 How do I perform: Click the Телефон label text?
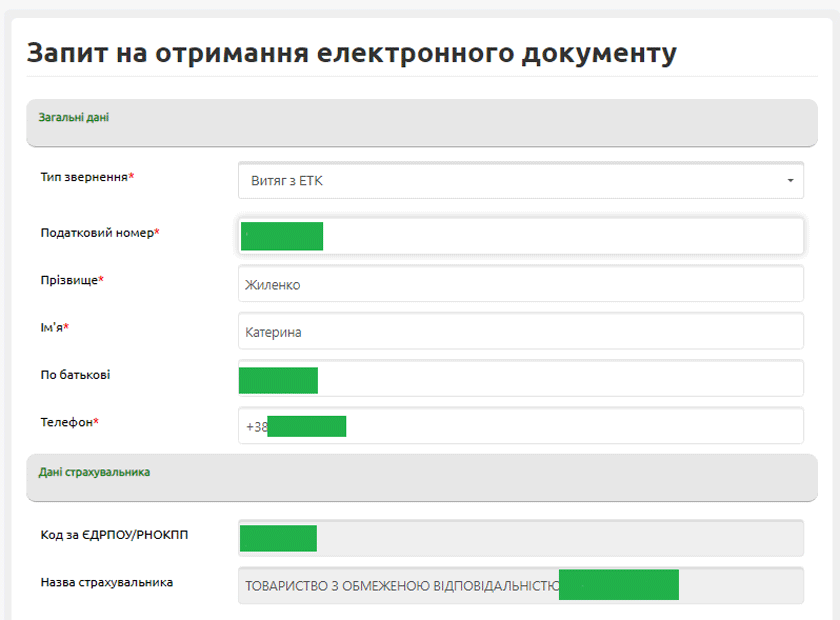[x=69, y=422]
